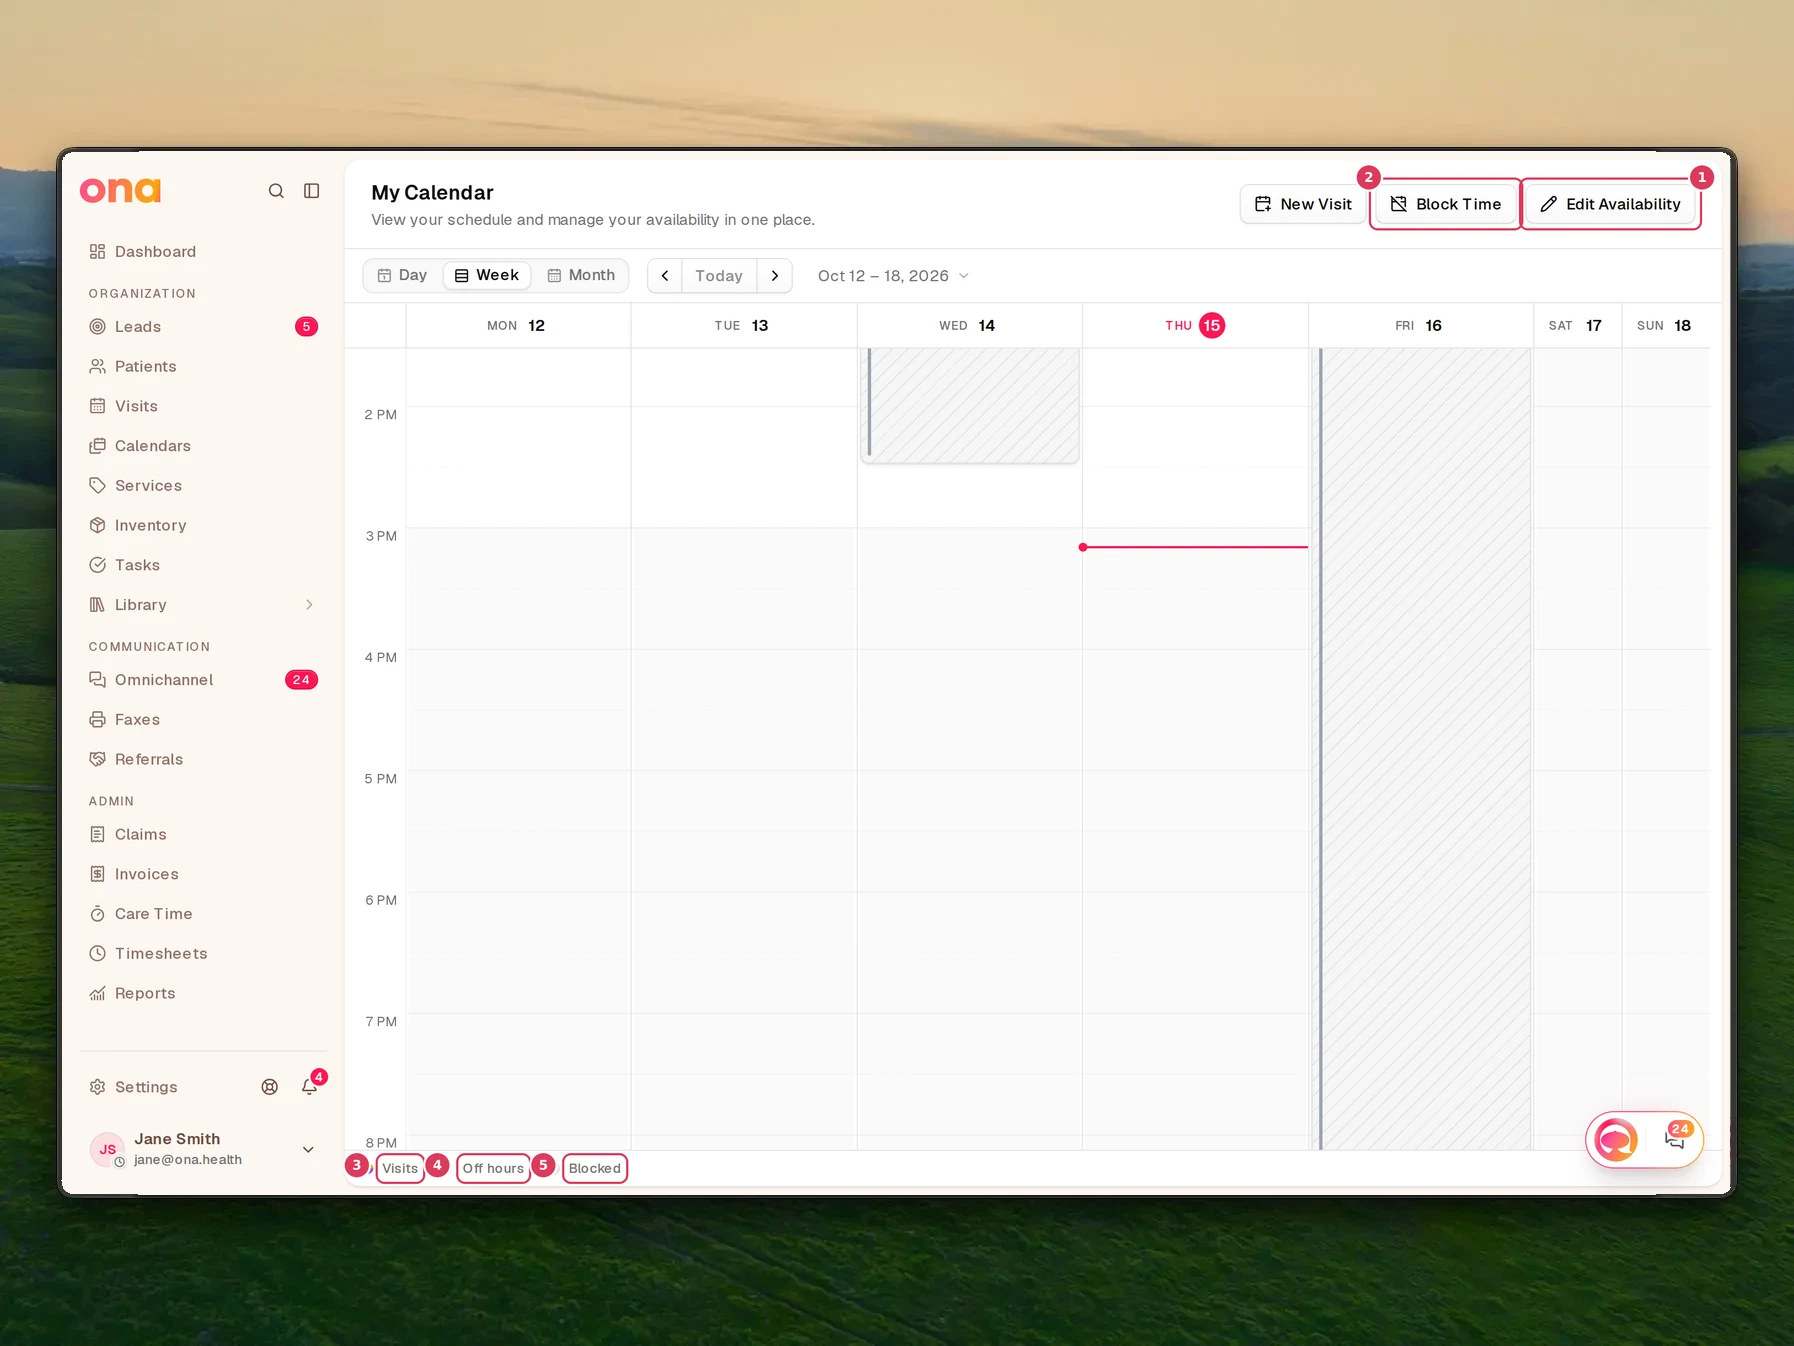This screenshot has height=1346, width=1794.
Task: Click the Block Time button
Action: point(1446,204)
